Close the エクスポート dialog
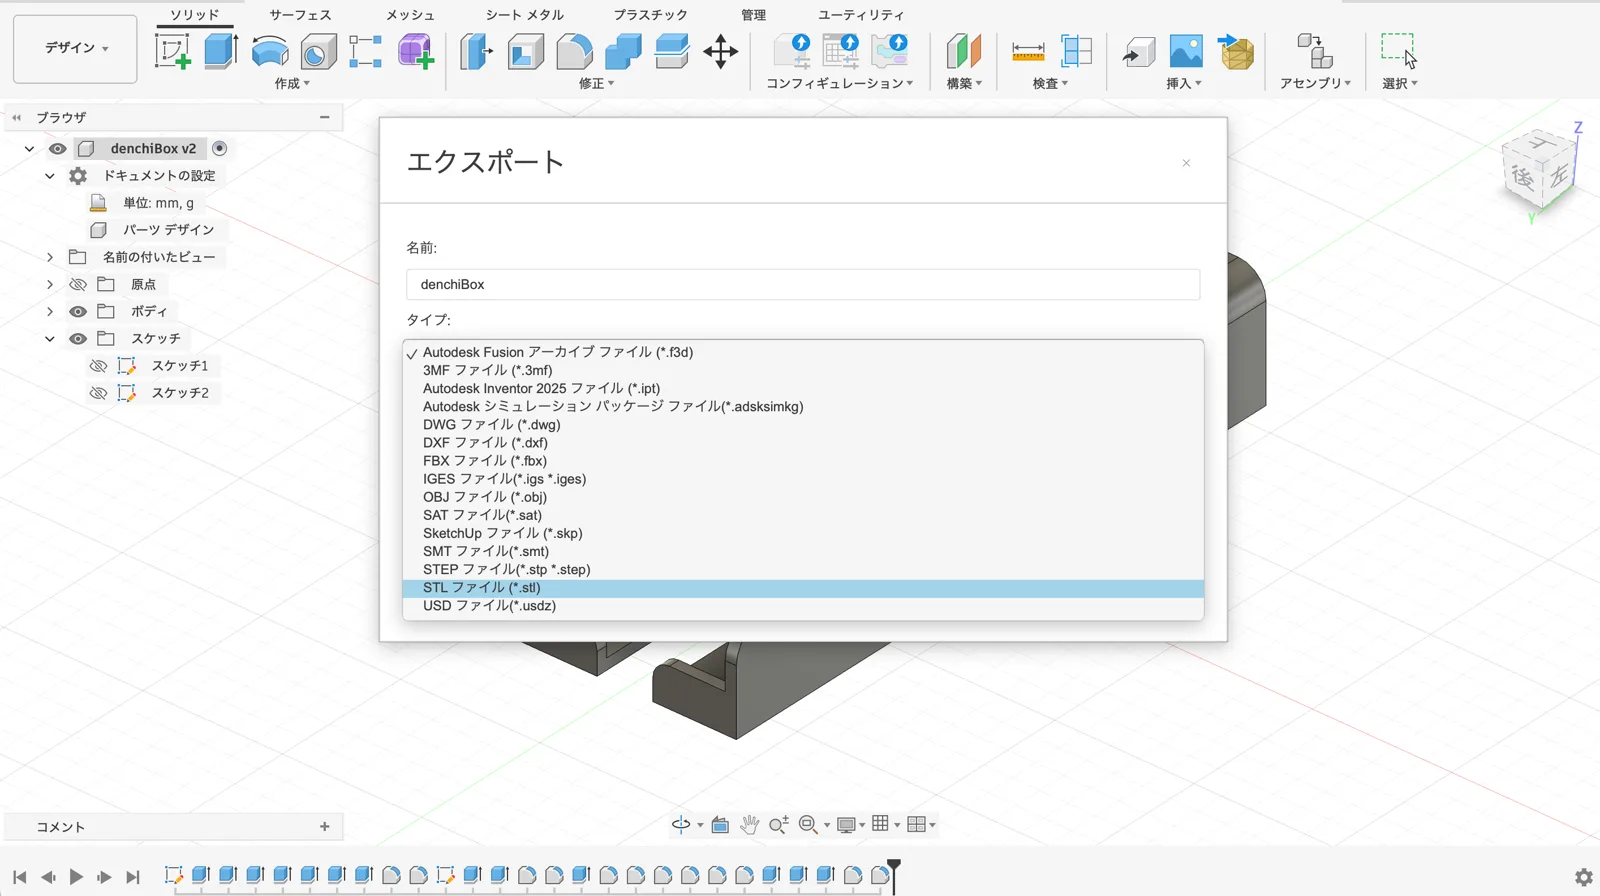The height and width of the screenshot is (896, 1600). coord(1186,163)
